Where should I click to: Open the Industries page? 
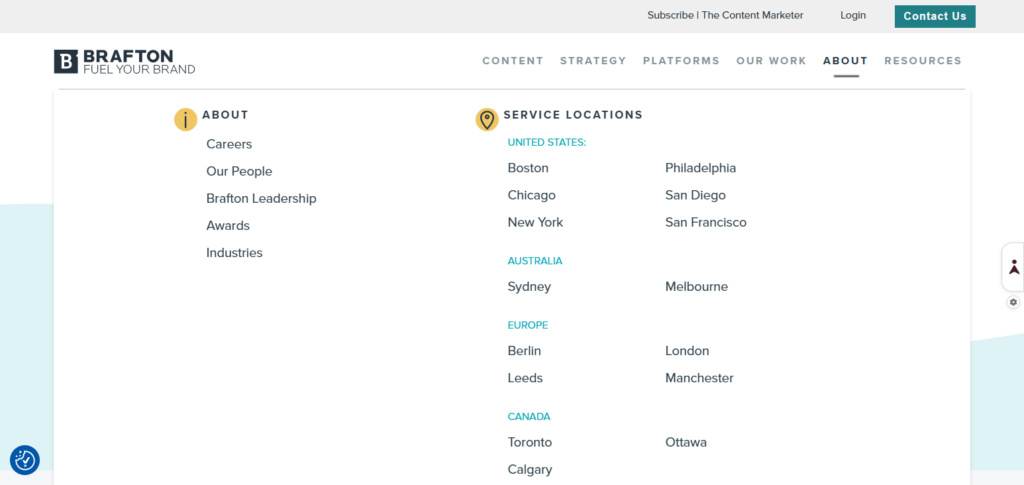click(x=234, y=253)
